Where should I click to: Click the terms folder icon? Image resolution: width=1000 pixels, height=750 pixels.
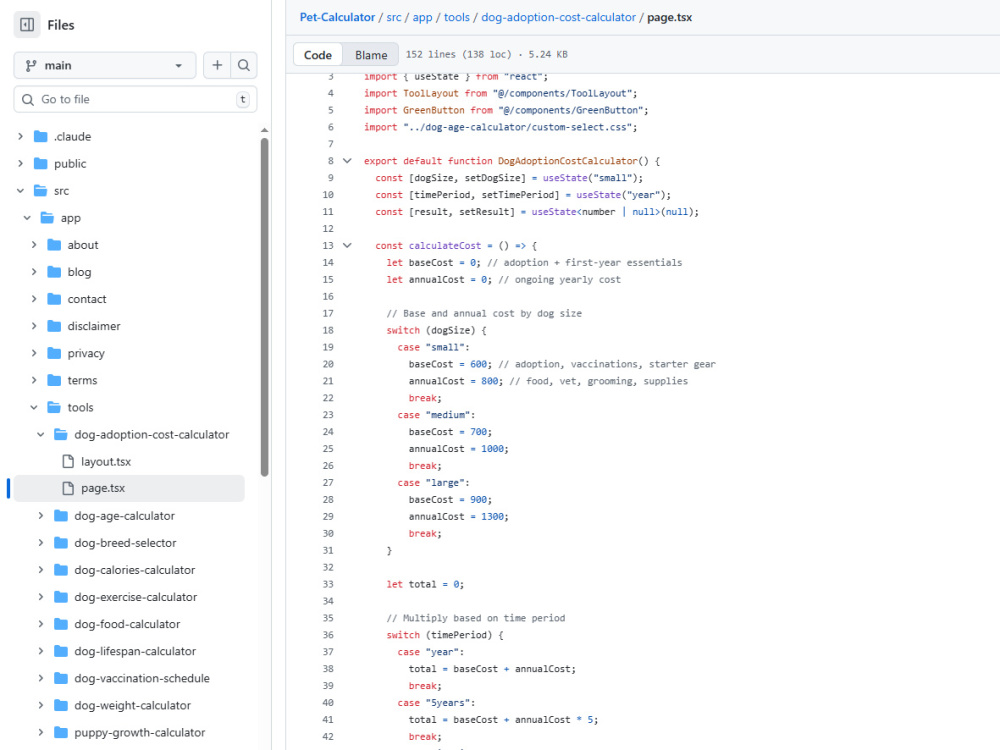pos(54,380)
